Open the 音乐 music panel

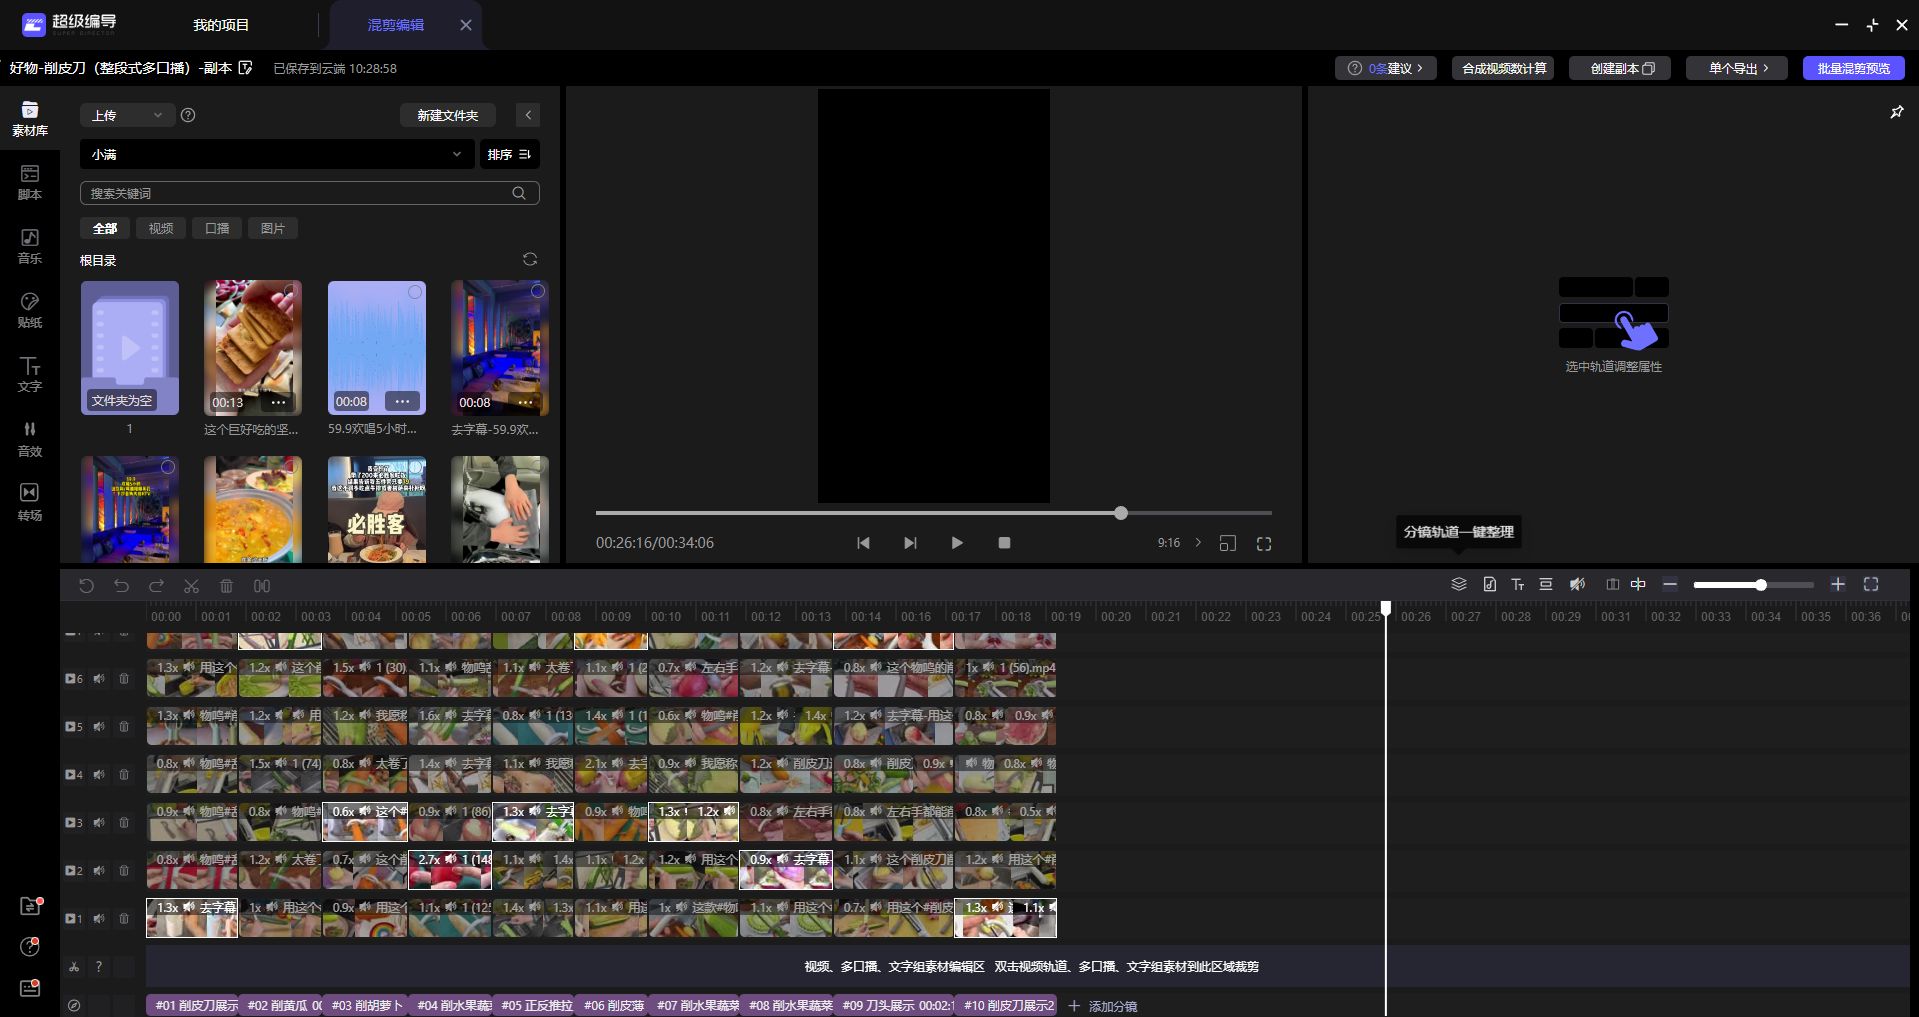(30, 247)
